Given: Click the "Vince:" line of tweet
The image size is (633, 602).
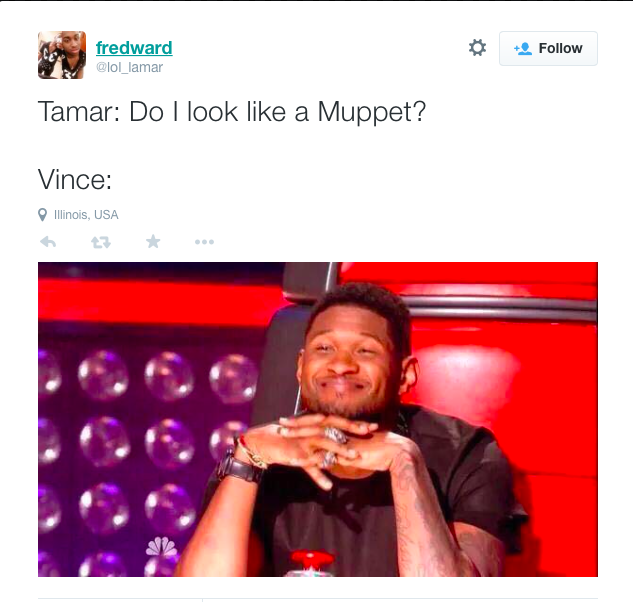Looking at the screenshot, I should coord(75,180).
